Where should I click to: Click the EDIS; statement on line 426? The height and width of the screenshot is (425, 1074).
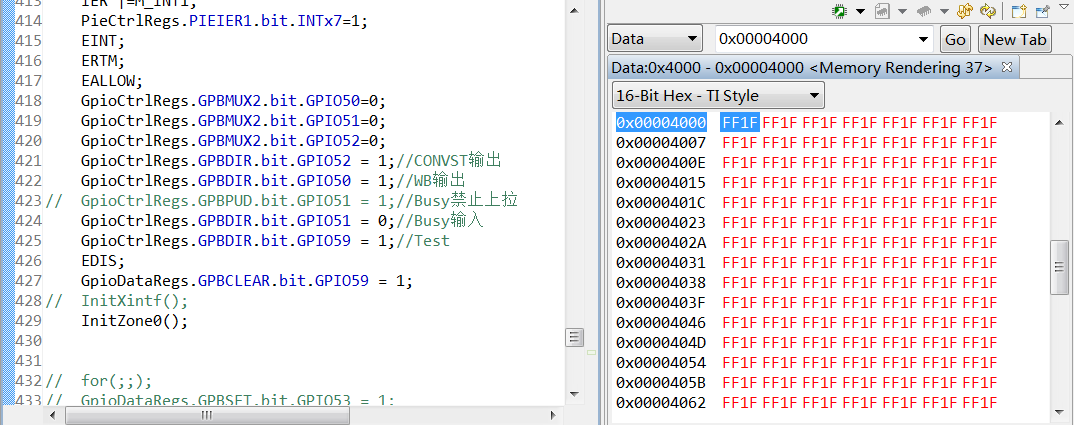103,260
